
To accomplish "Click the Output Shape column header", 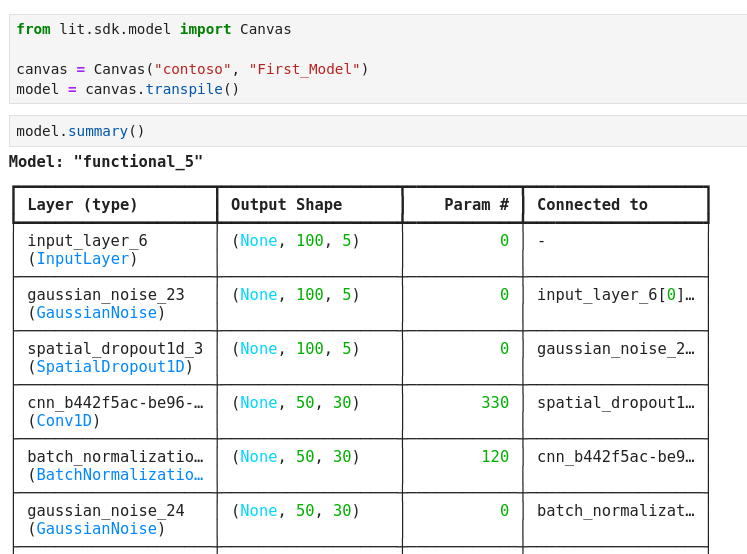I will [x=286, y=205].
